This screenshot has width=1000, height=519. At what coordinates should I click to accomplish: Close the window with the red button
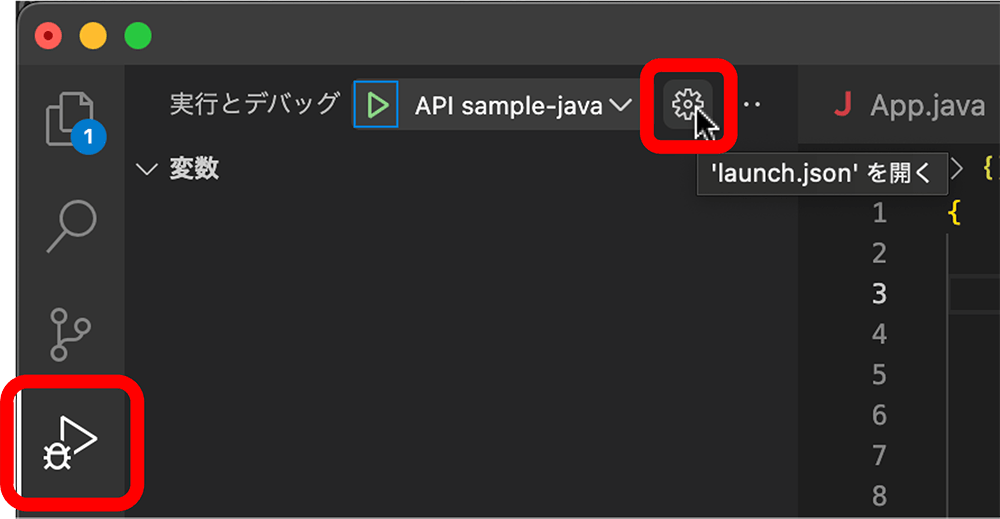(x=48, y=36)
